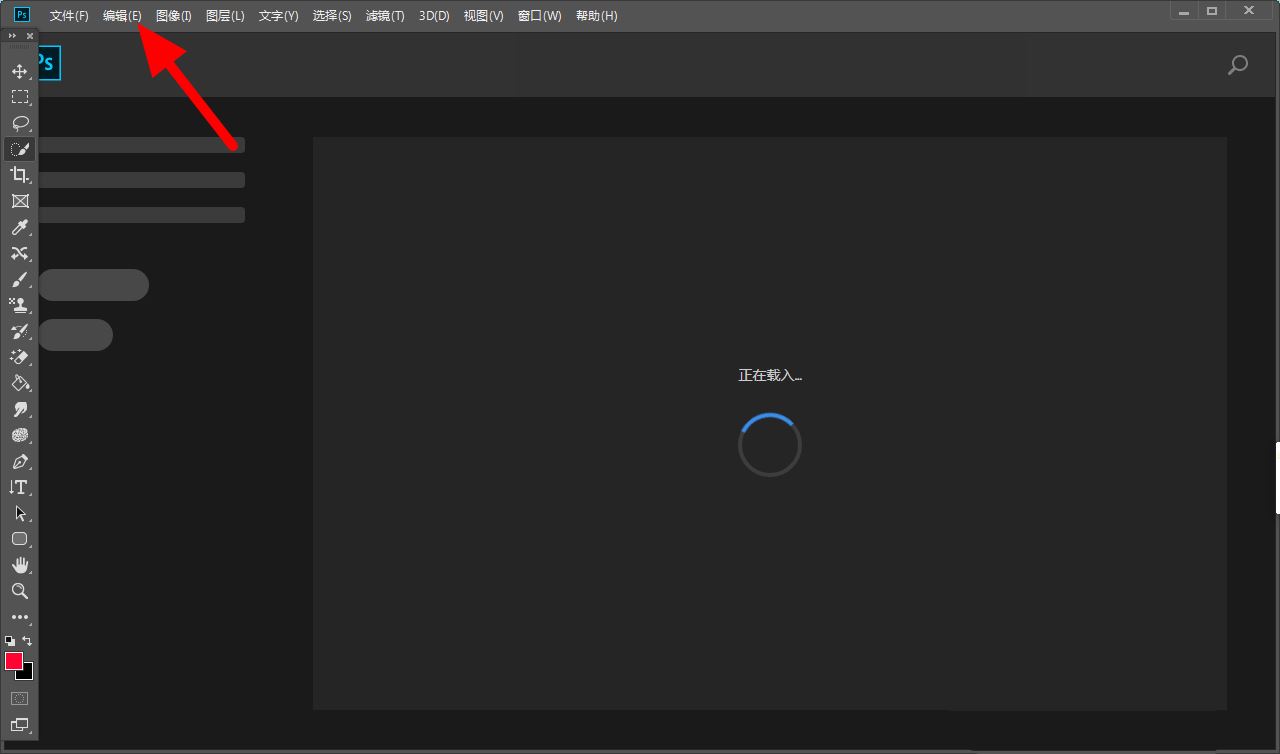Open the 滤镜(T) menu

385,16
